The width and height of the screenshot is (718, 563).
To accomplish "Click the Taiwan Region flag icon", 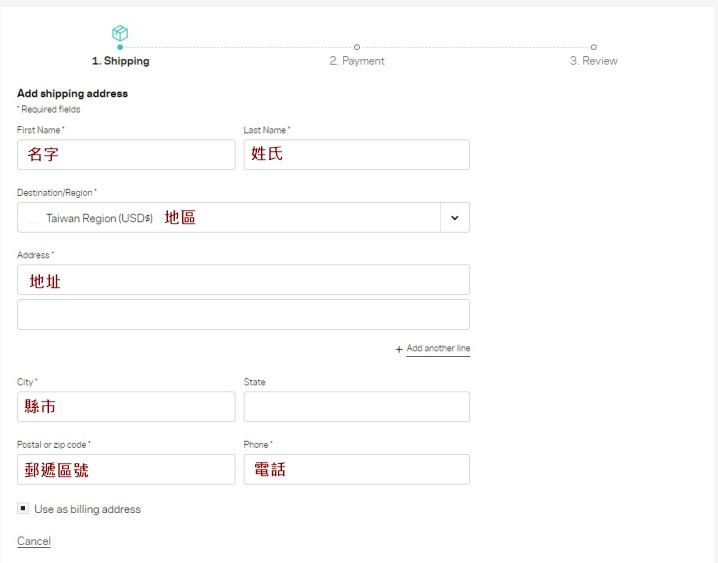I will point(32,218).
